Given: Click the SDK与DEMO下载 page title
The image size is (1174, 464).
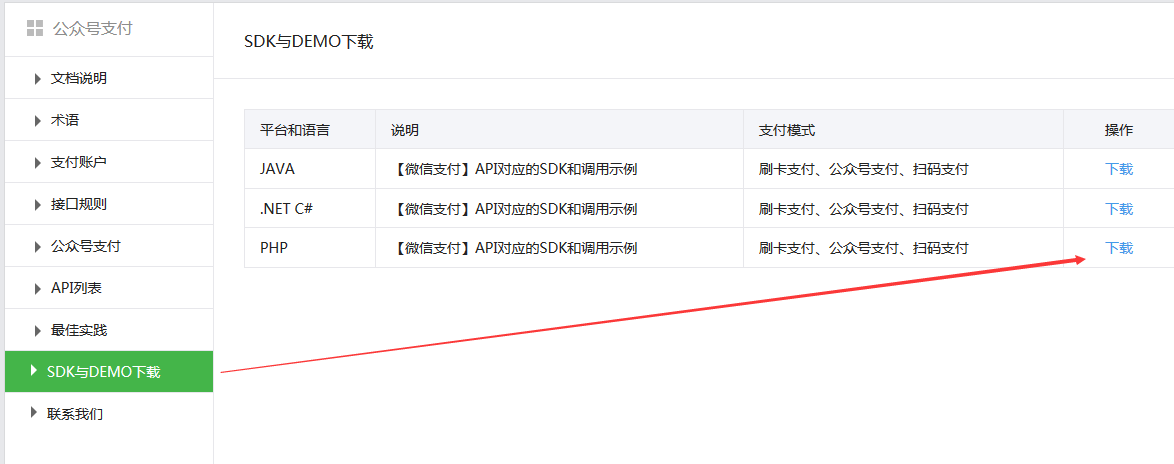Looking at the screenshot, I should (x=308, y=42).
